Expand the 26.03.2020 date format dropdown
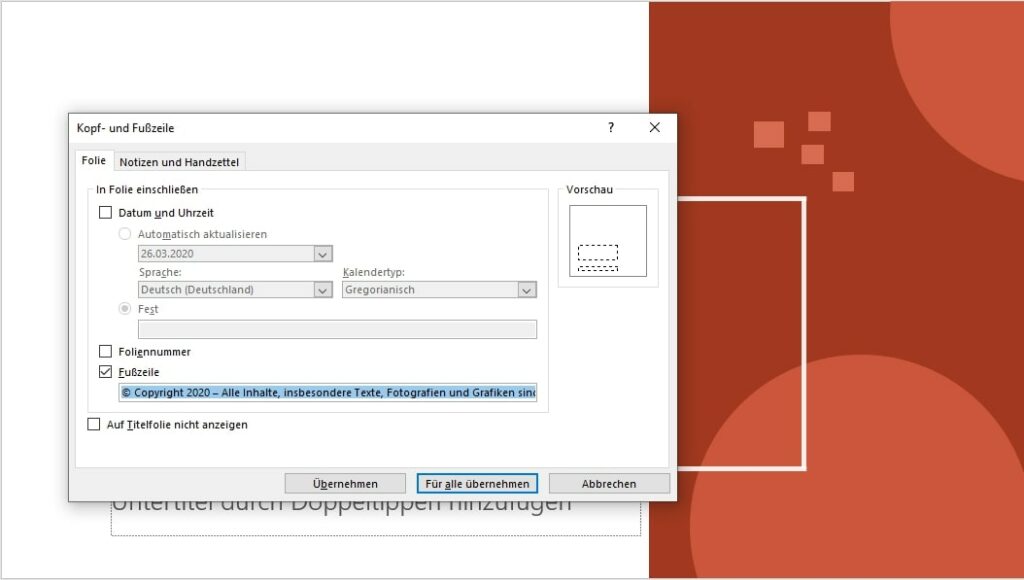This screenshot has width=1024, height=580. tap(322, 254)
